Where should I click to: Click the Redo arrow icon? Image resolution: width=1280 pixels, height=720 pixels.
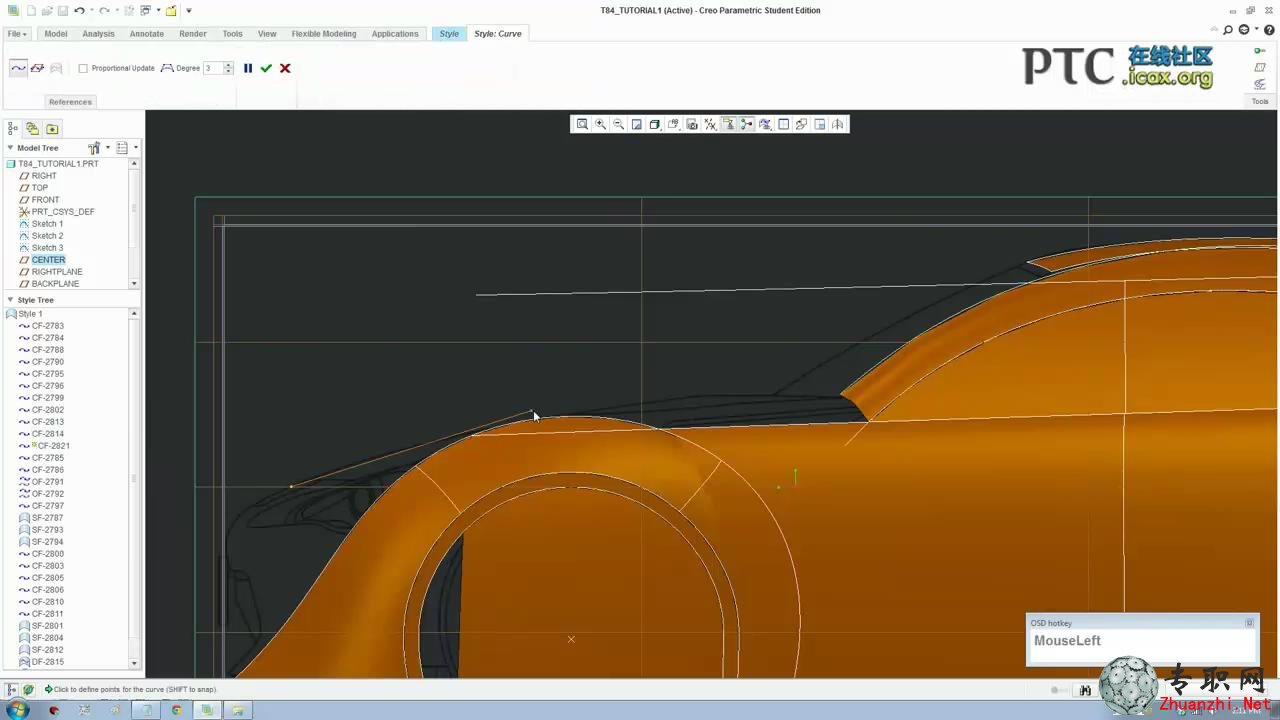click(x=104, y=10)
